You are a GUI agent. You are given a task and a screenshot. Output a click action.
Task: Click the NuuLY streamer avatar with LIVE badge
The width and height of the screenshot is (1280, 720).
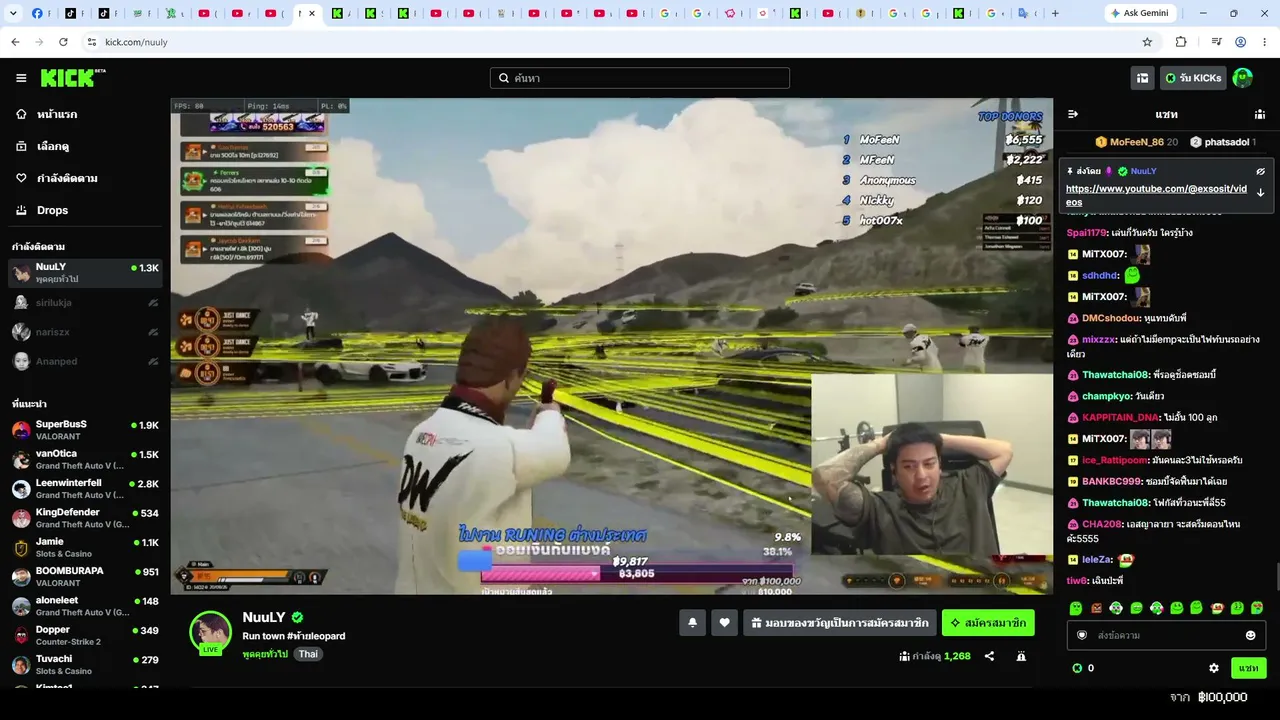tap(210, 631)
